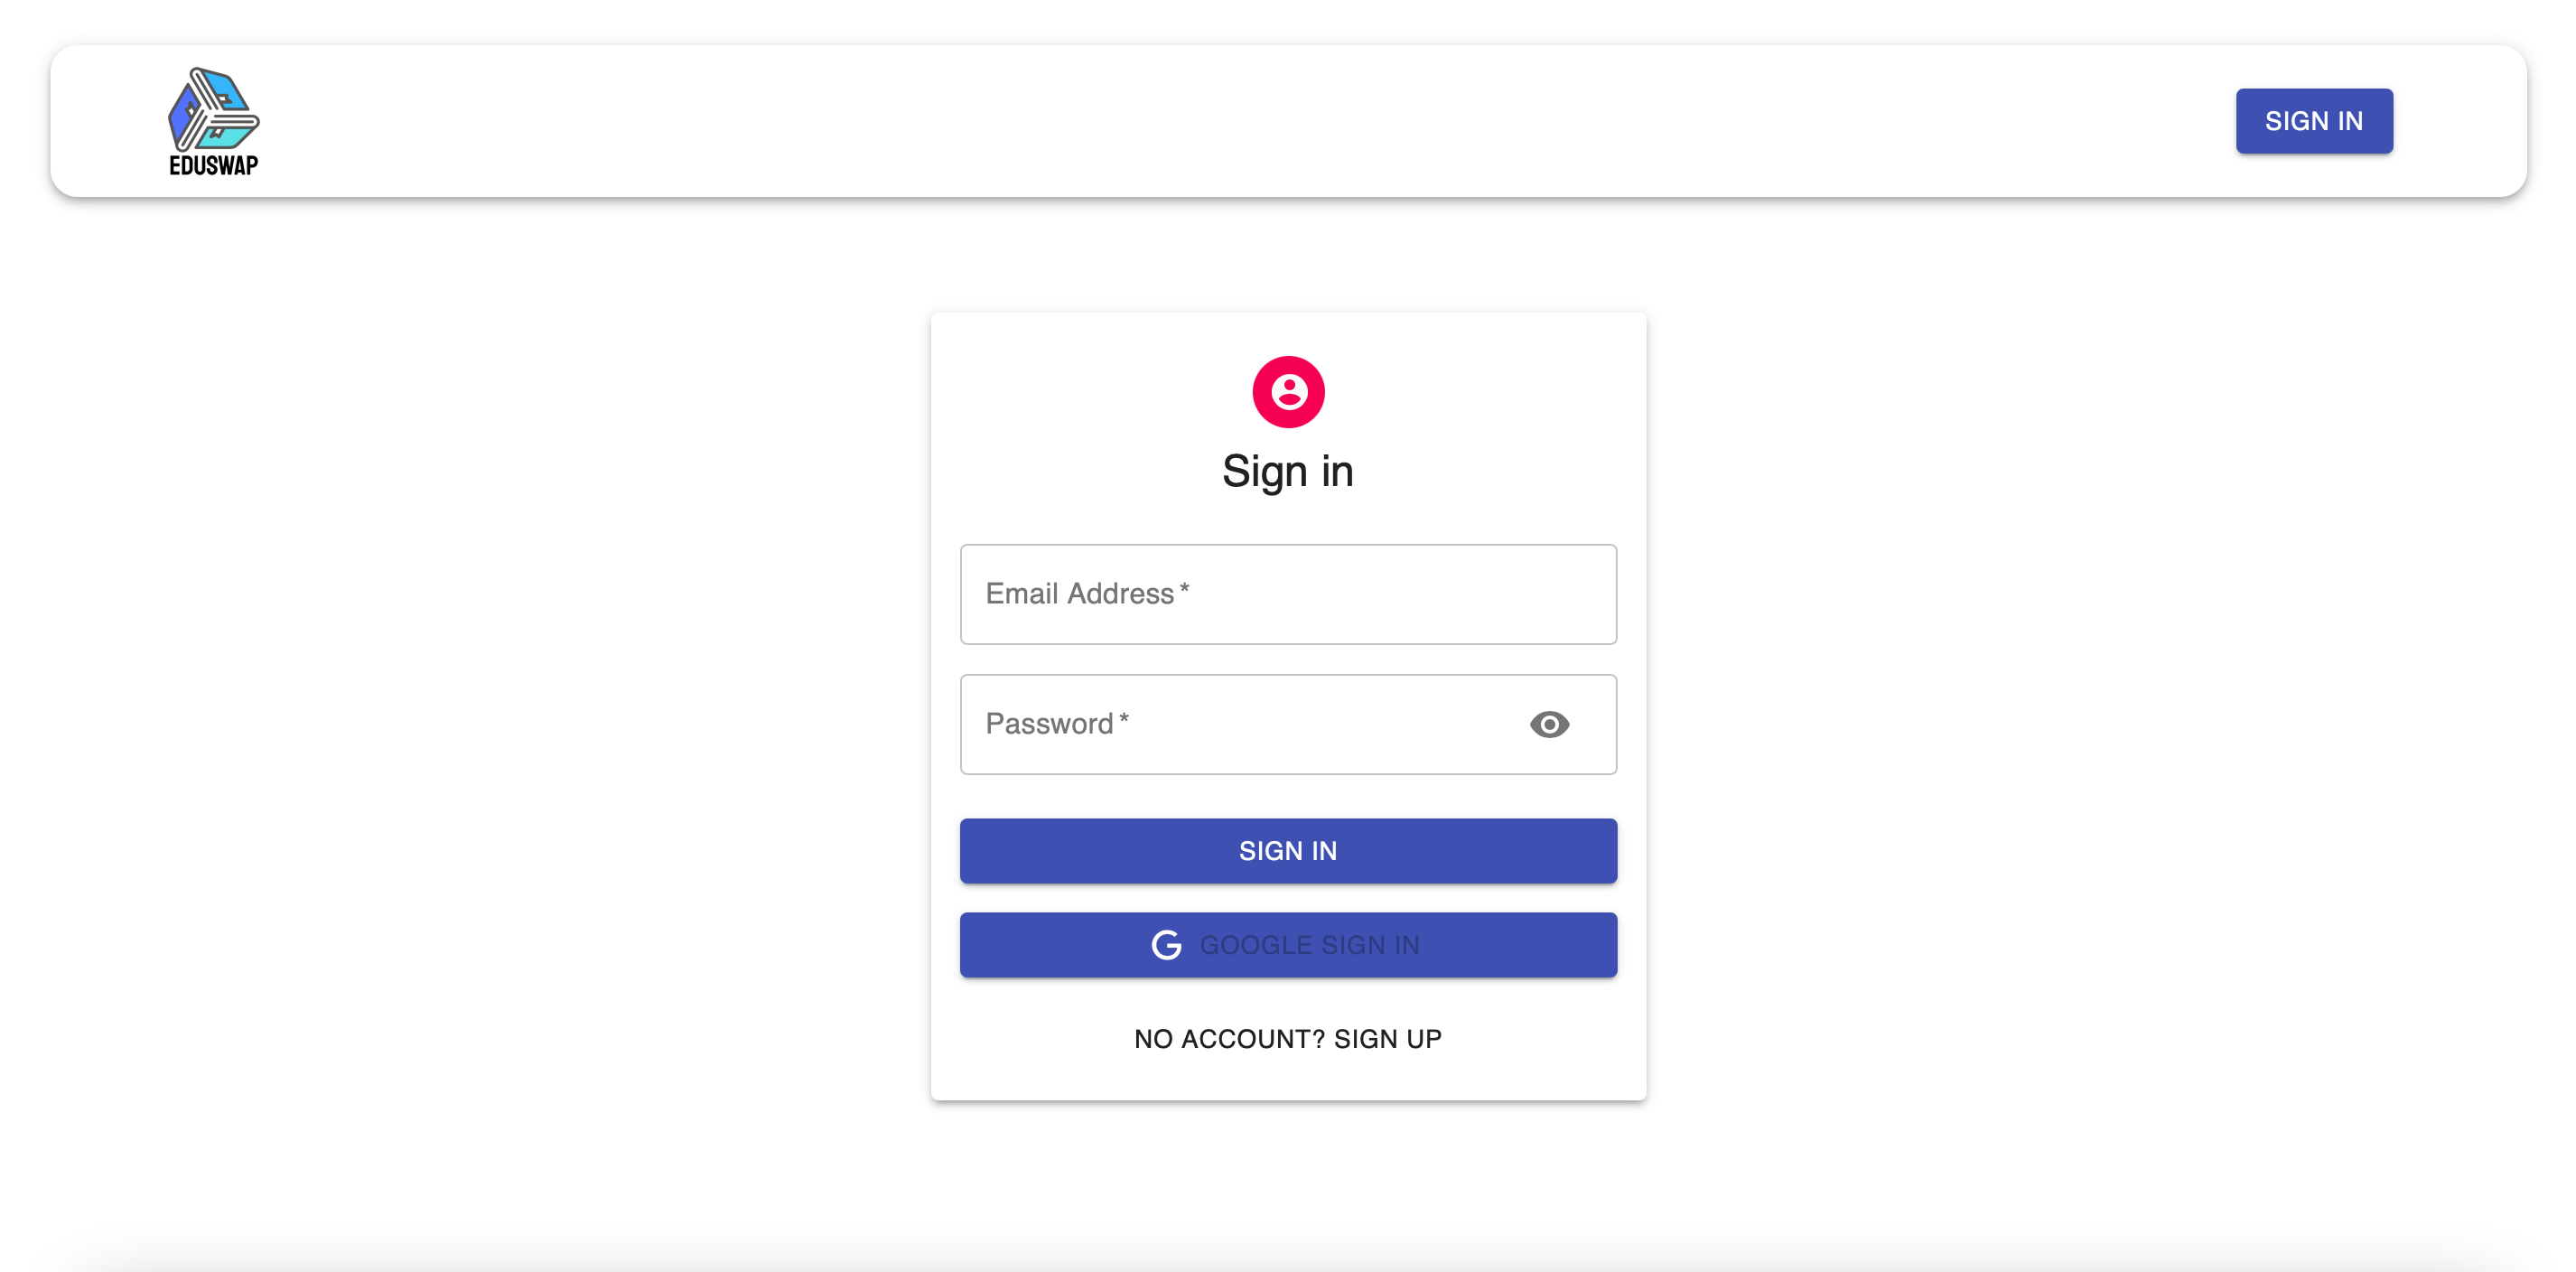This screenshot has height=1272, width=2576.
Task: Click the Google G icon
Action: coord(1166,945)
